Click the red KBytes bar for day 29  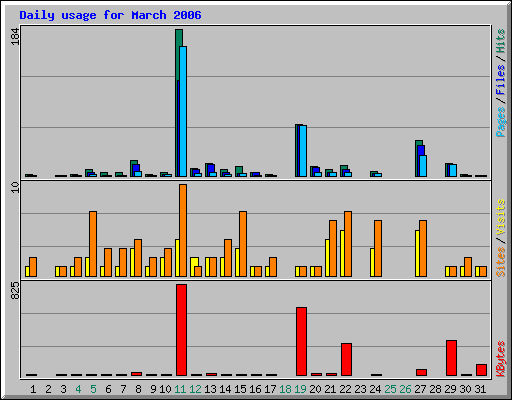click(451, 358)
